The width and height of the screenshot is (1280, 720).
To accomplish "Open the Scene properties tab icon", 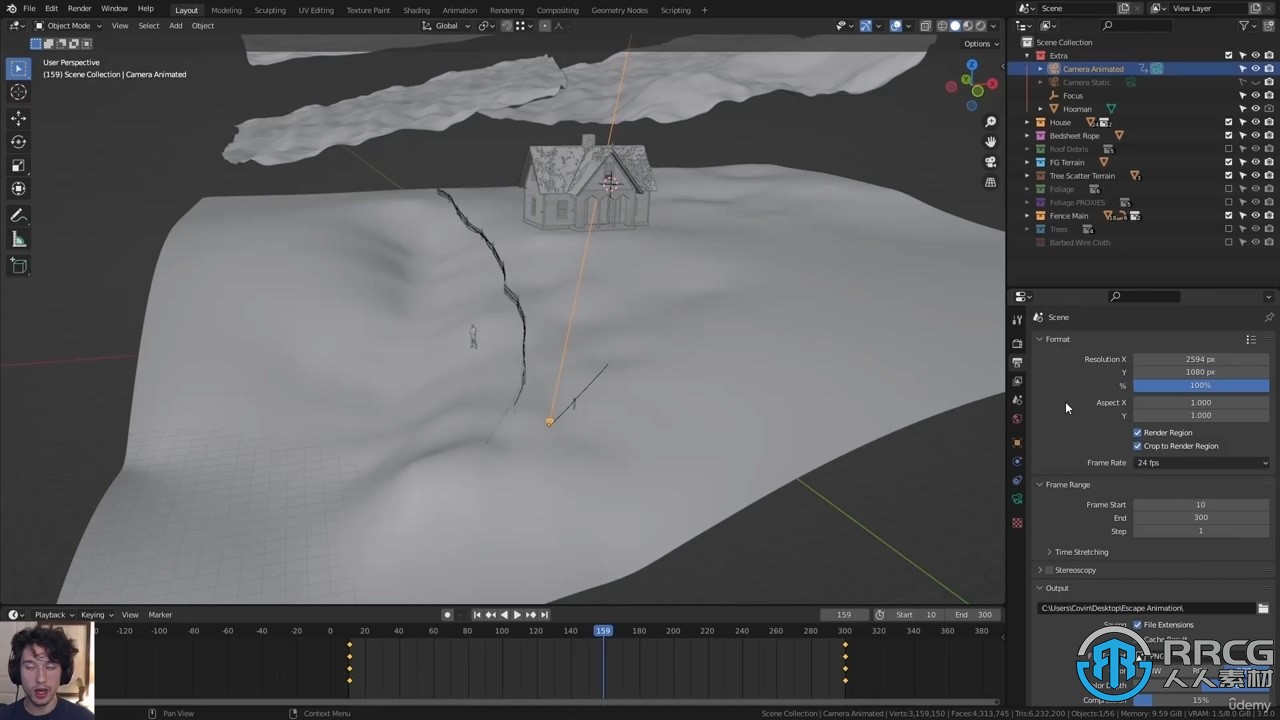I will [x=1017, y=400].
